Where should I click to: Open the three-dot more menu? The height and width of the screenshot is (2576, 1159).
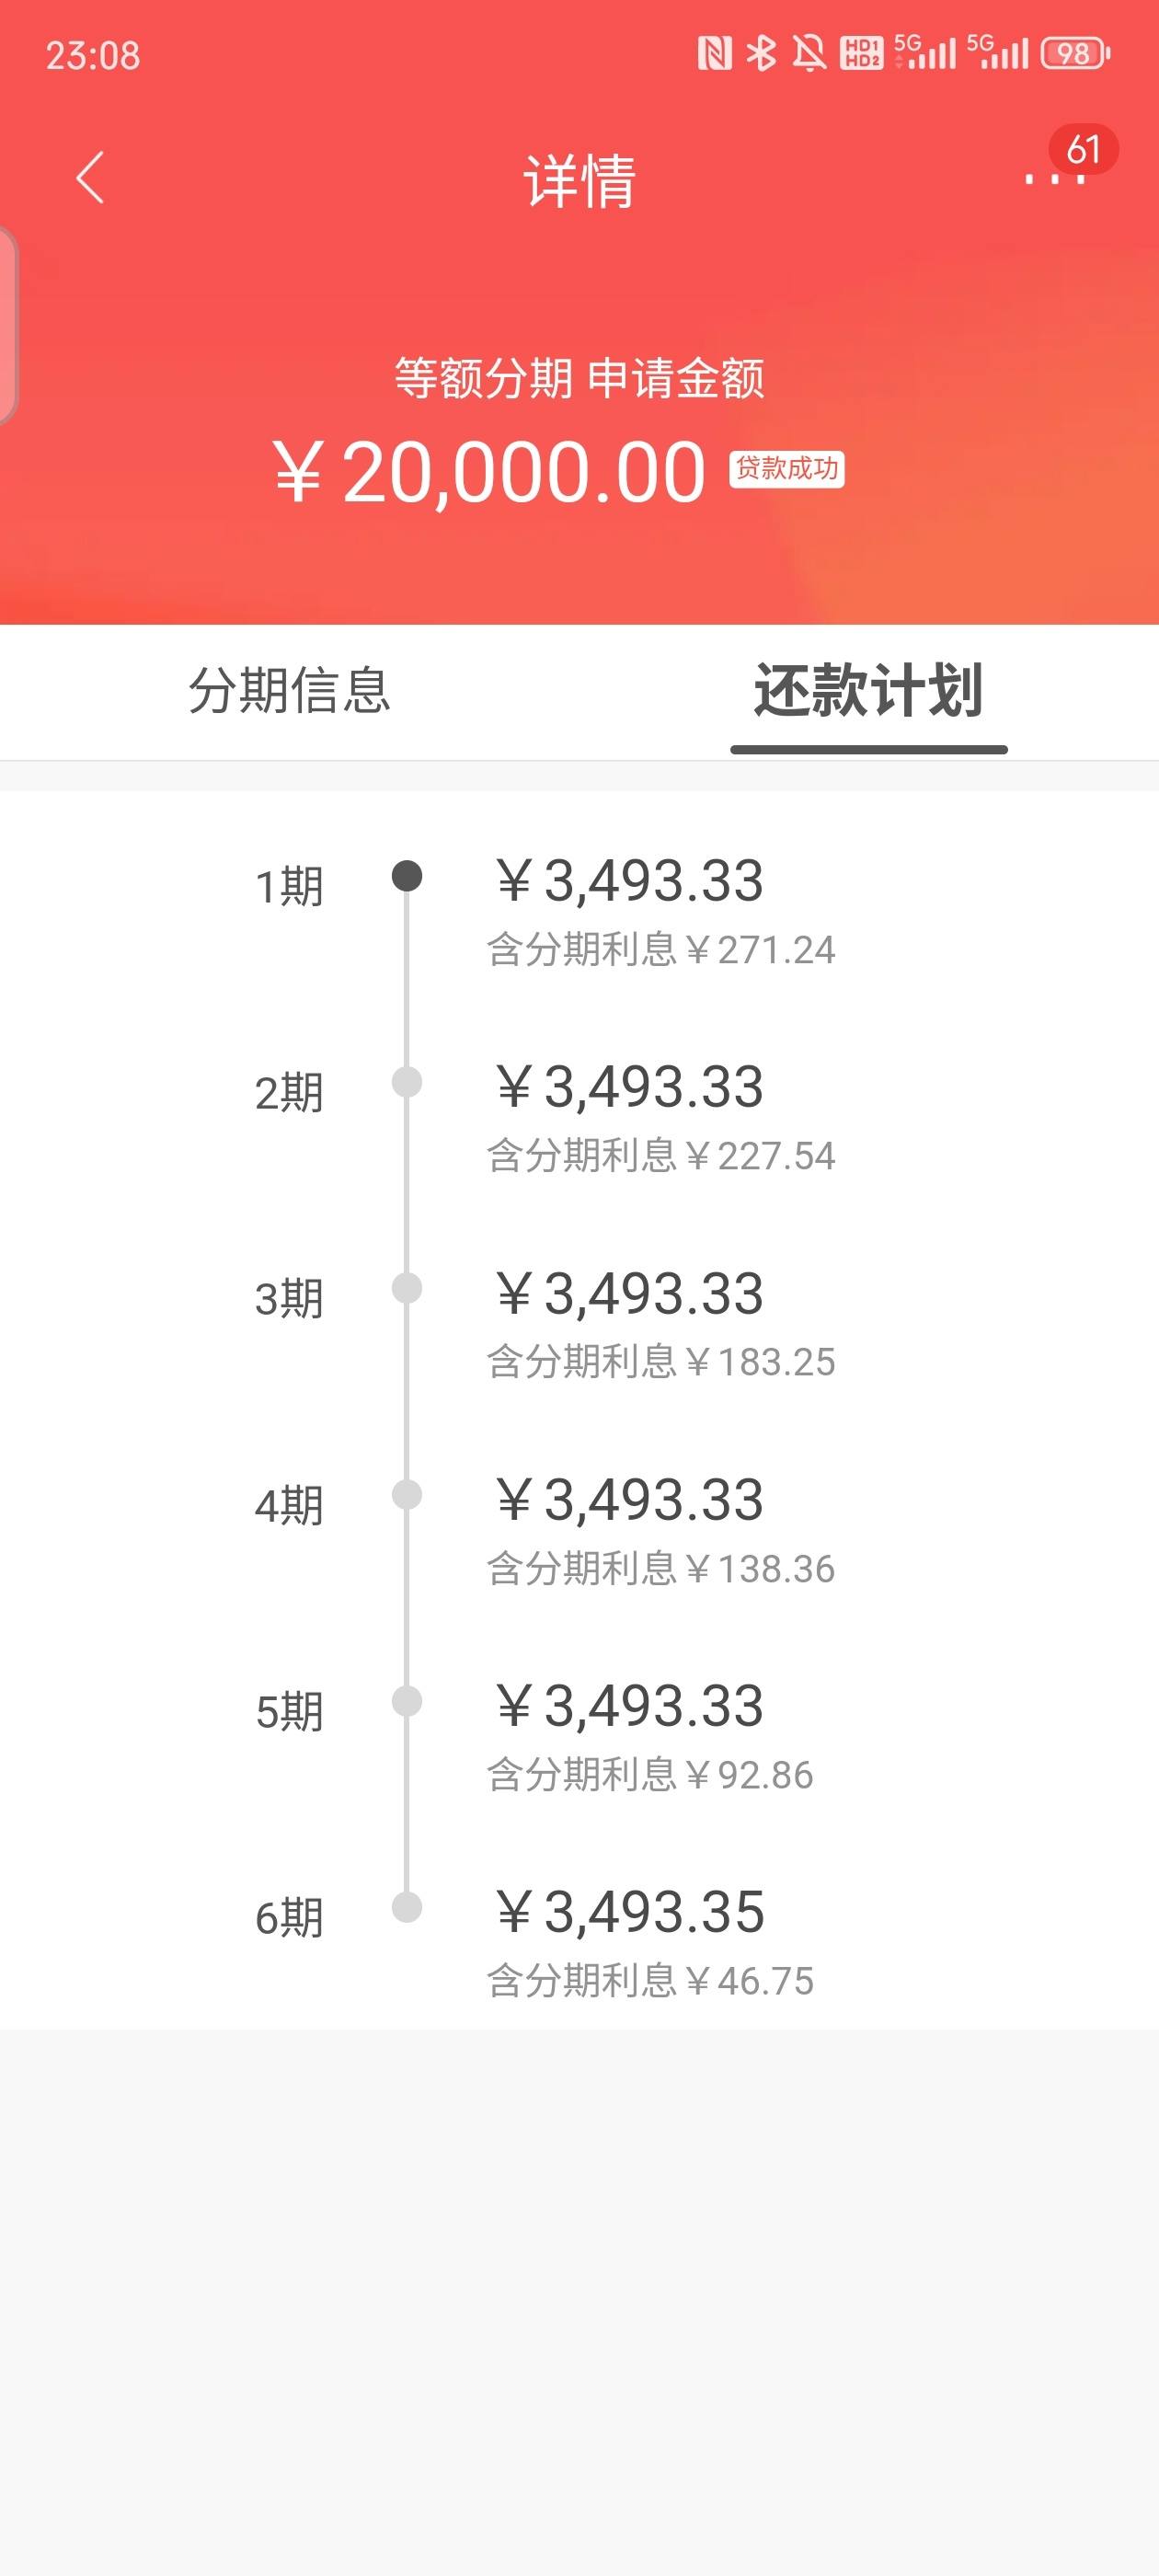1054,179
